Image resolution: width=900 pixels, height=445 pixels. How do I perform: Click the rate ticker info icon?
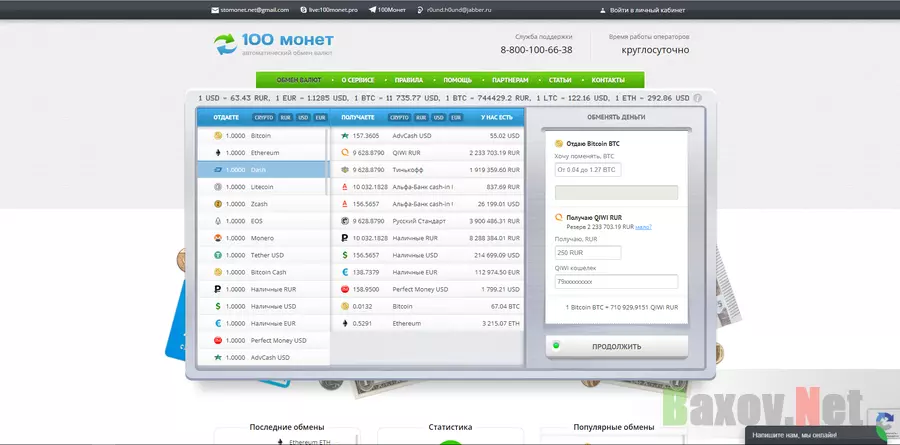[x=697, y=98]
